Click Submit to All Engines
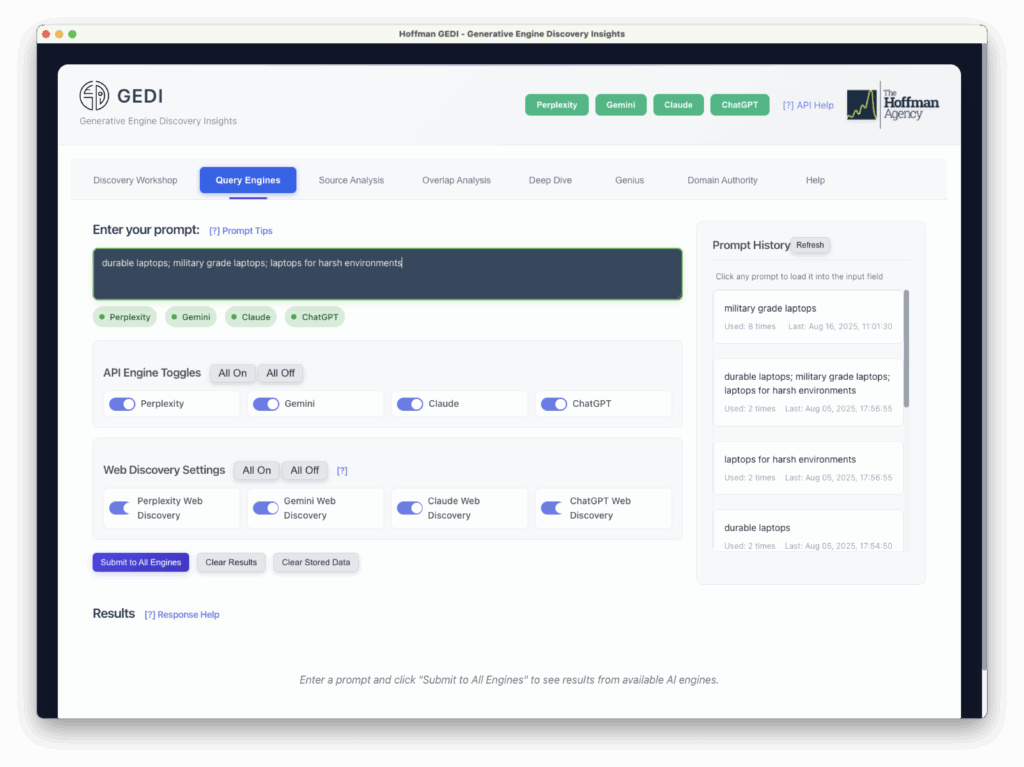The width and height of the screenshot is (1024, 767). coord(140,562)
